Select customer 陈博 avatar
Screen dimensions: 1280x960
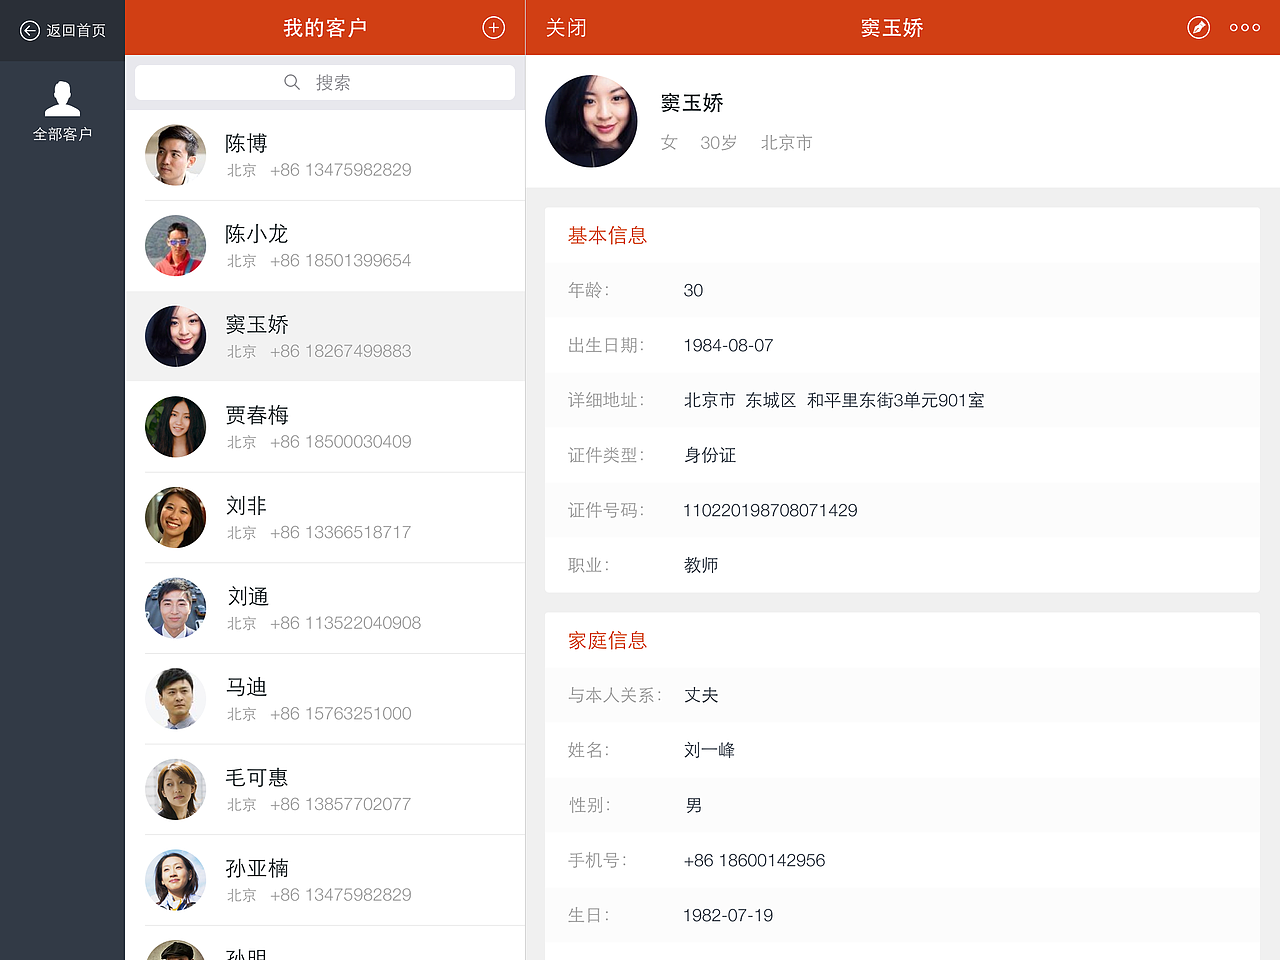(x=175, y=155)
